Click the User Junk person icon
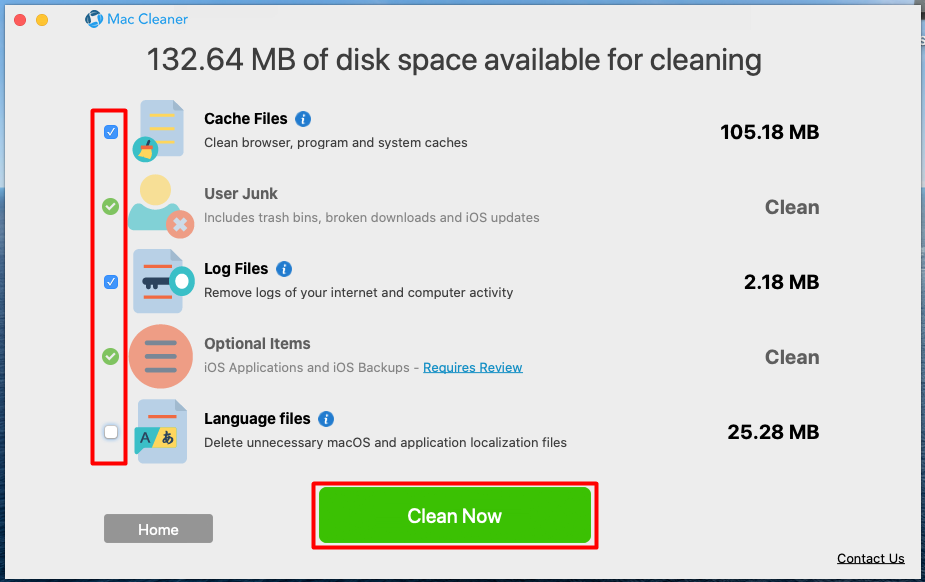This screenshot has width=925, height=582. (x=161, y=206)
